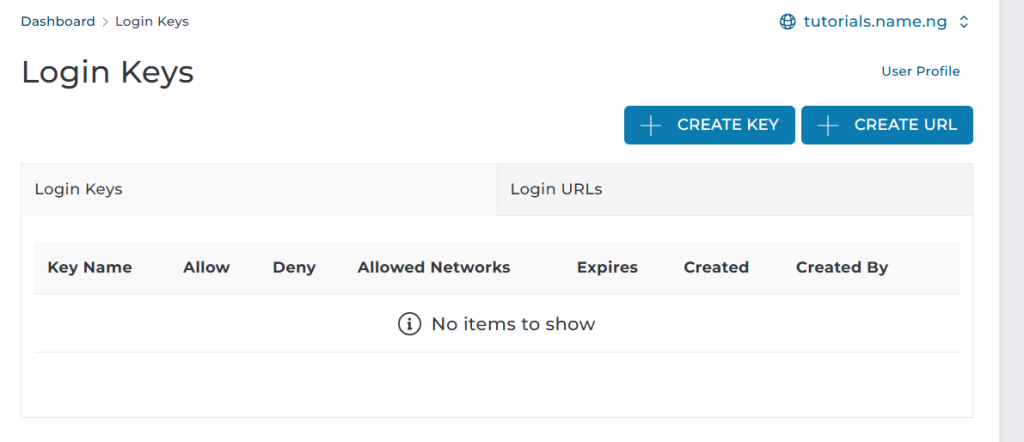The image size is (1024, 442).
Task: Click the info icon beside No items to show
Action: click(x=409, y=324)
